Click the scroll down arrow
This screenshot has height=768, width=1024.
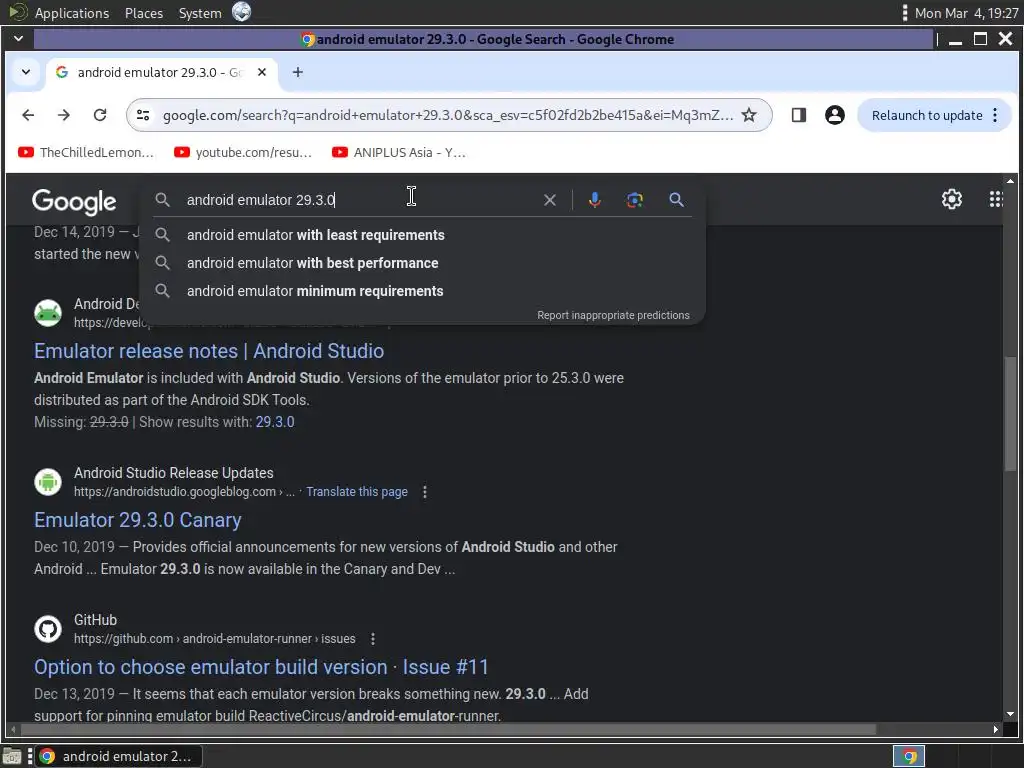(1010, 714)
